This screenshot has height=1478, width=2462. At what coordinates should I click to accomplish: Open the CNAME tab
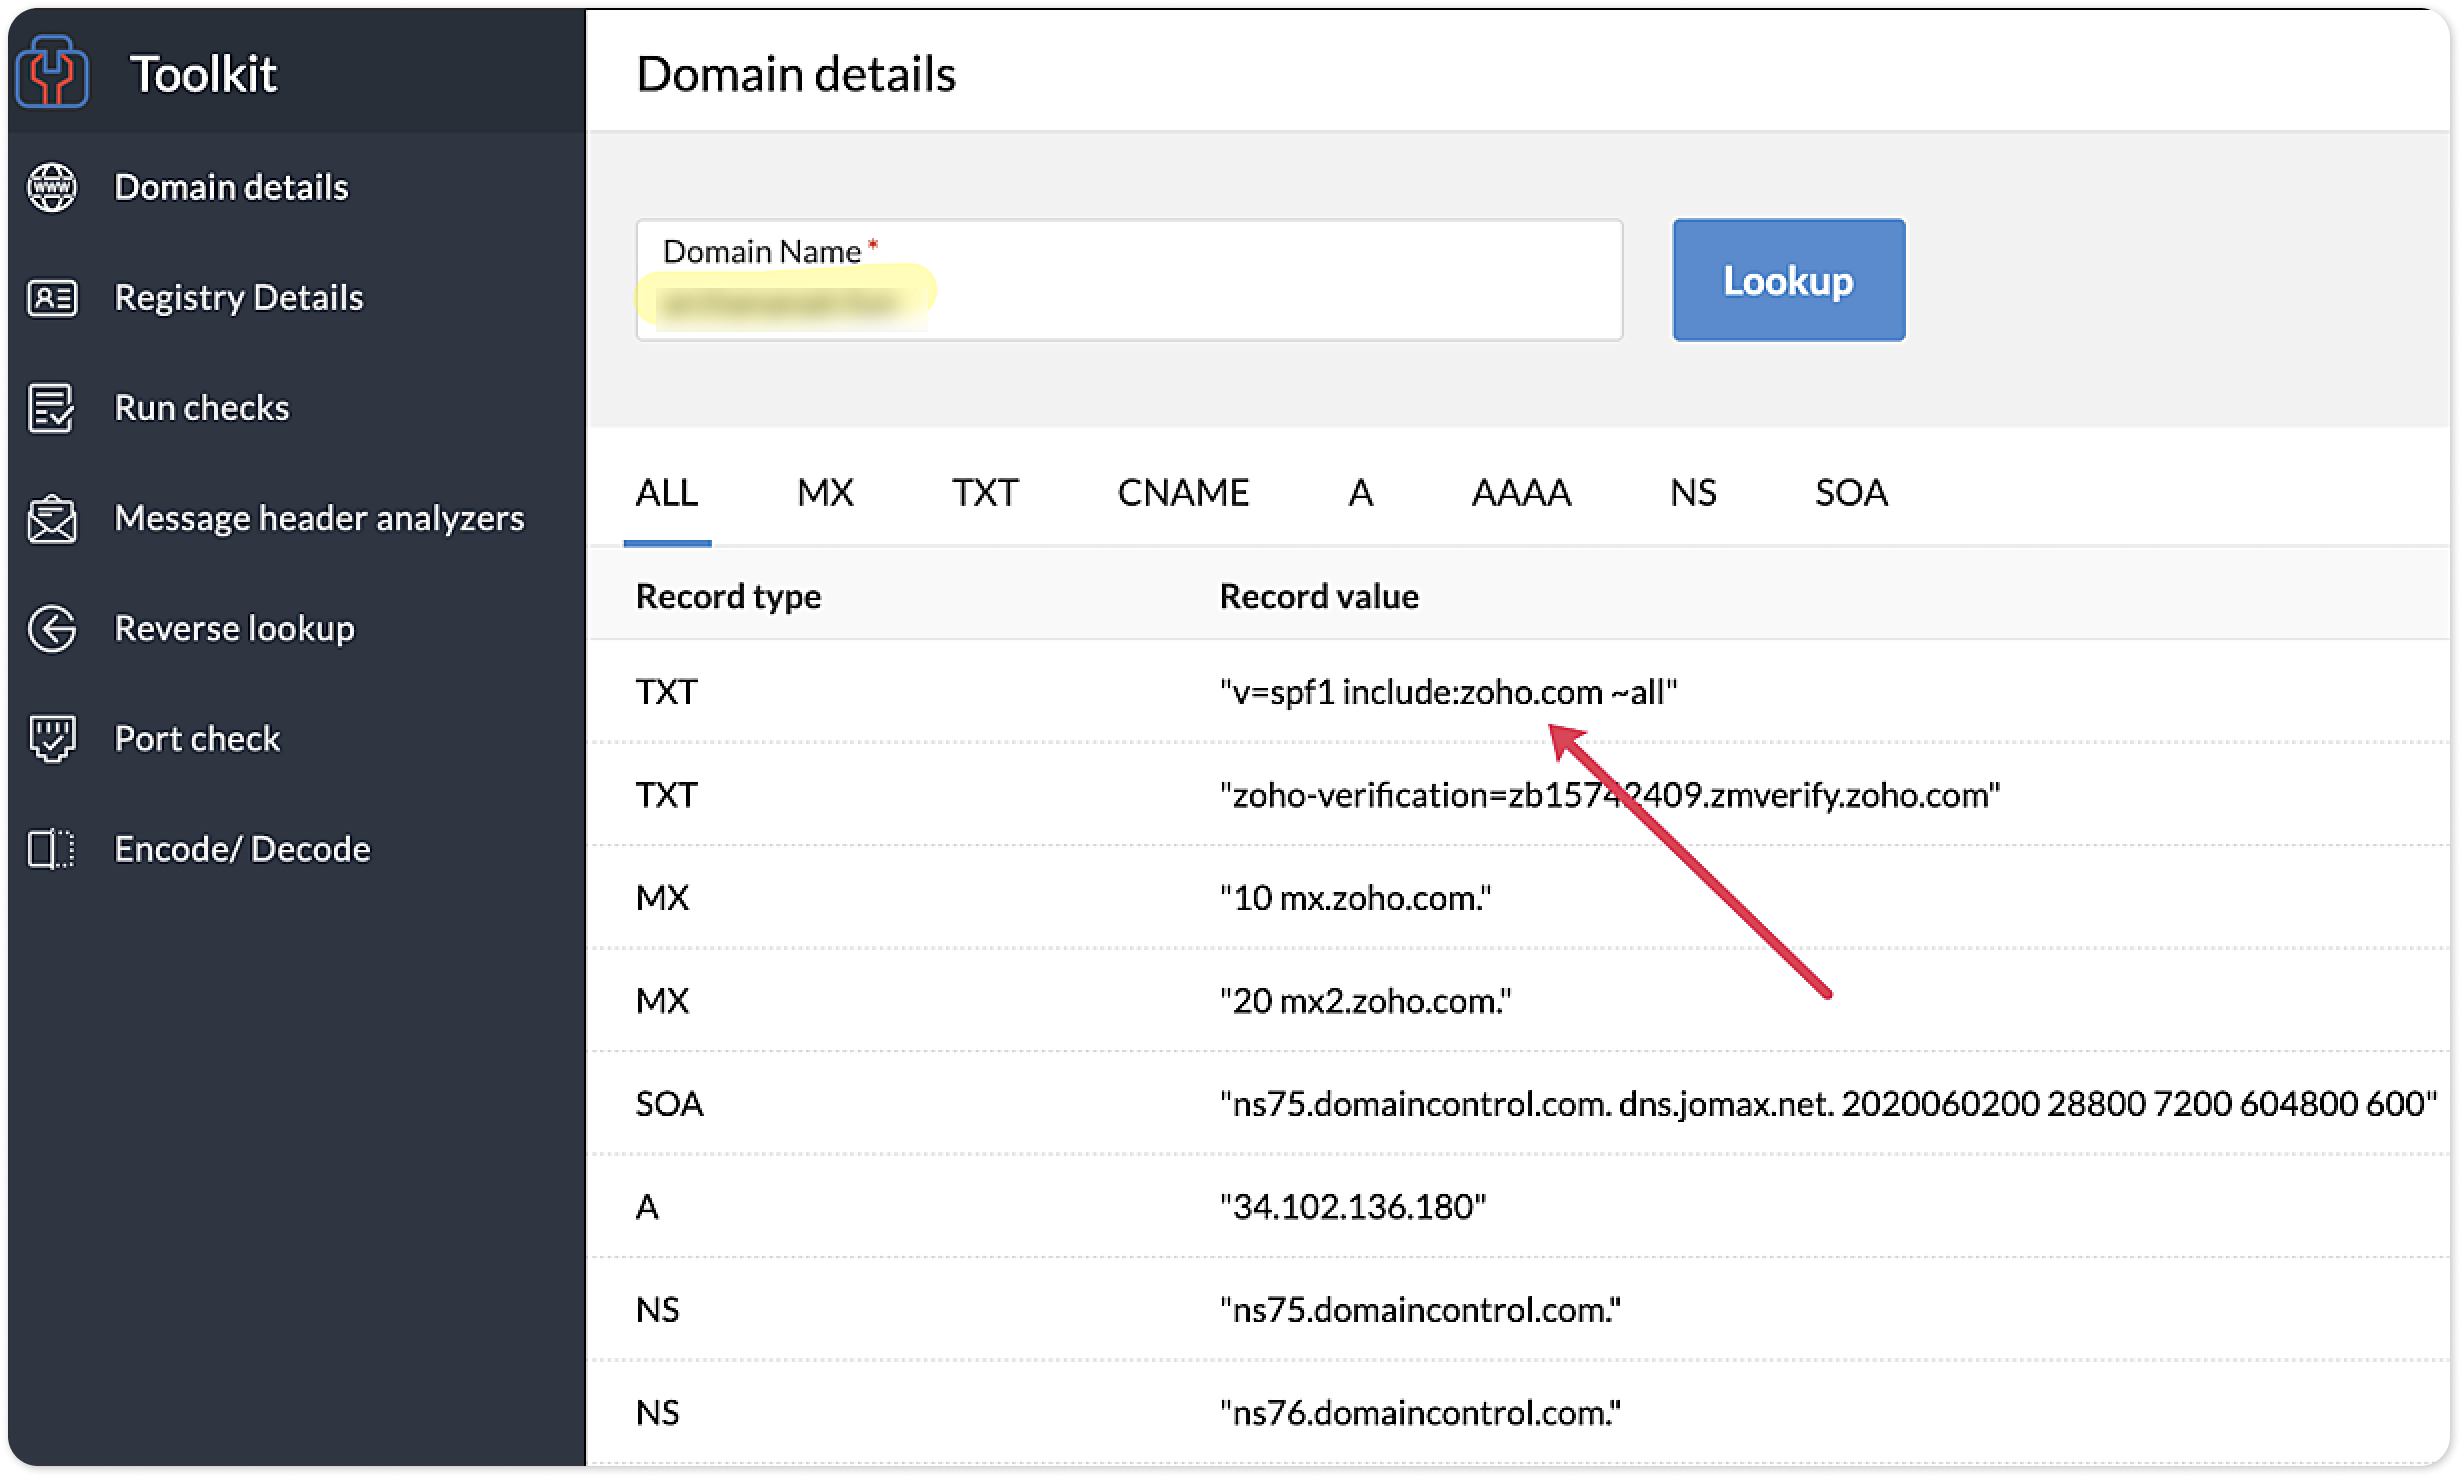click(1183, 493)
